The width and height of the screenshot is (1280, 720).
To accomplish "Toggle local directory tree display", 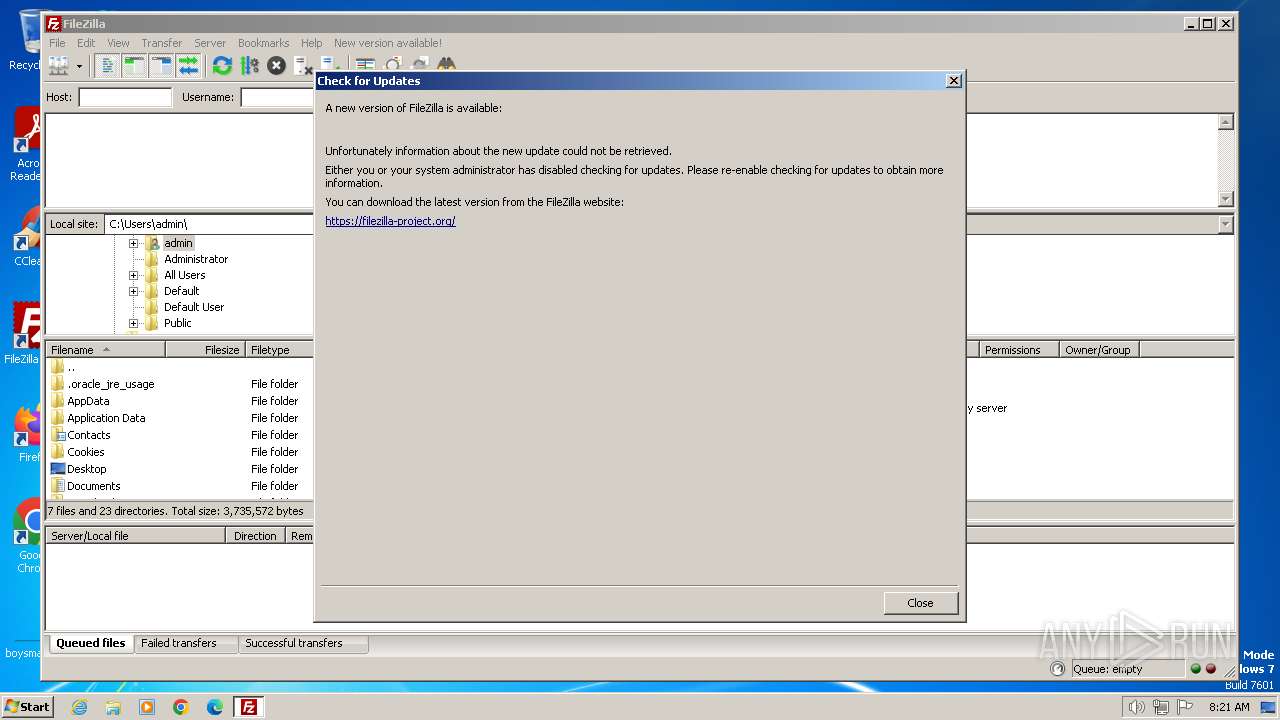I will (x=134, y=66).
